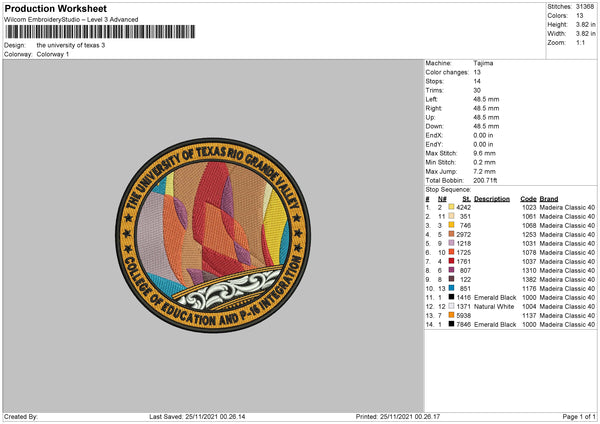Click the Stop Sequence heading

click(x=448, y=189)
